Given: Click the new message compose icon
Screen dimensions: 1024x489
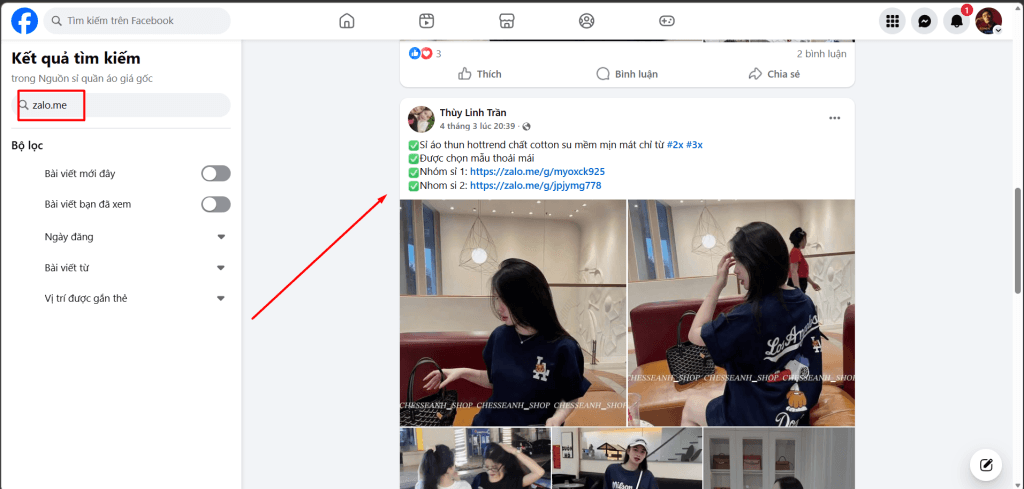Looking at the screenshot, I should coord(986,464).
